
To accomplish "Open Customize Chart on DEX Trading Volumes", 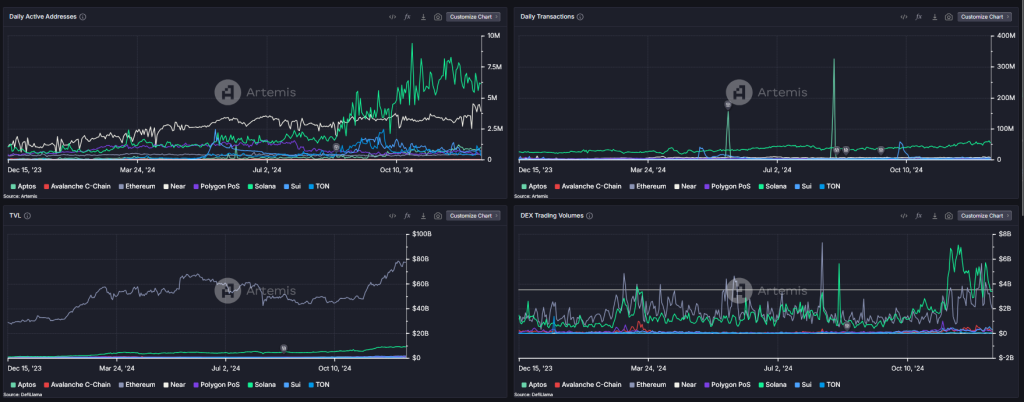I will coord(984,216).
